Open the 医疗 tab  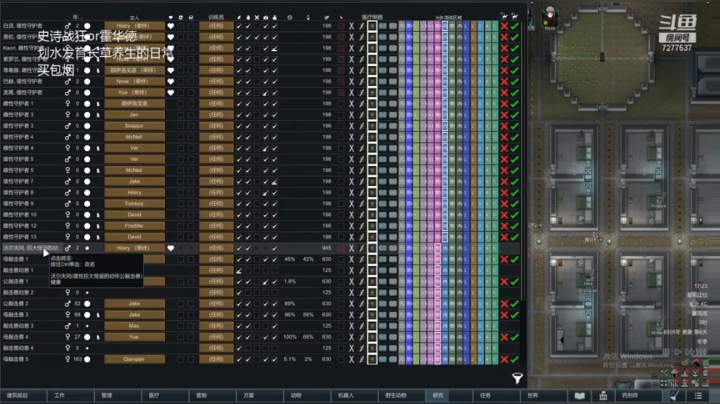165,395
